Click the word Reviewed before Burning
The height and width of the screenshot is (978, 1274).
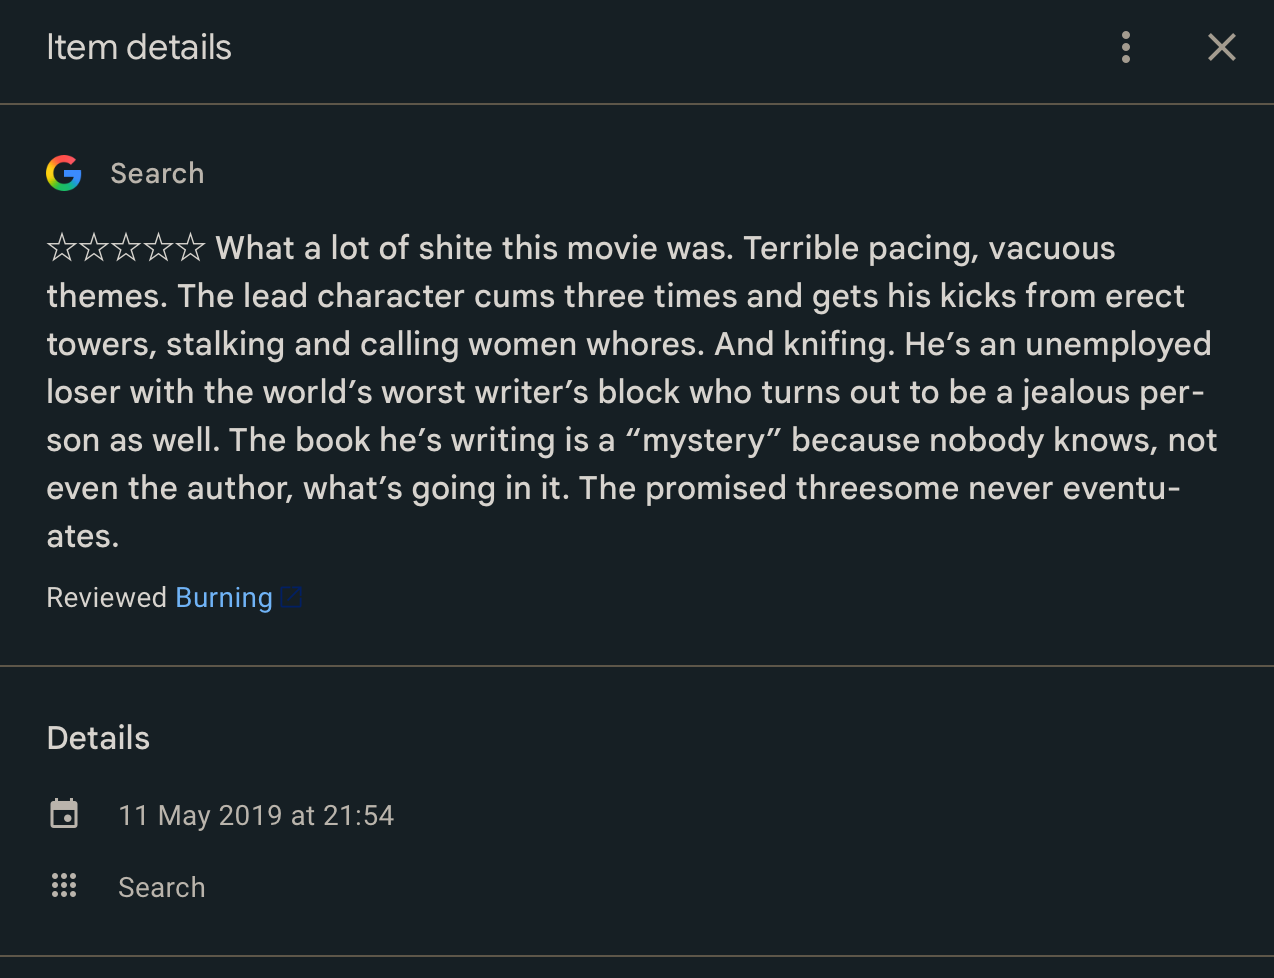coord(106,597)
